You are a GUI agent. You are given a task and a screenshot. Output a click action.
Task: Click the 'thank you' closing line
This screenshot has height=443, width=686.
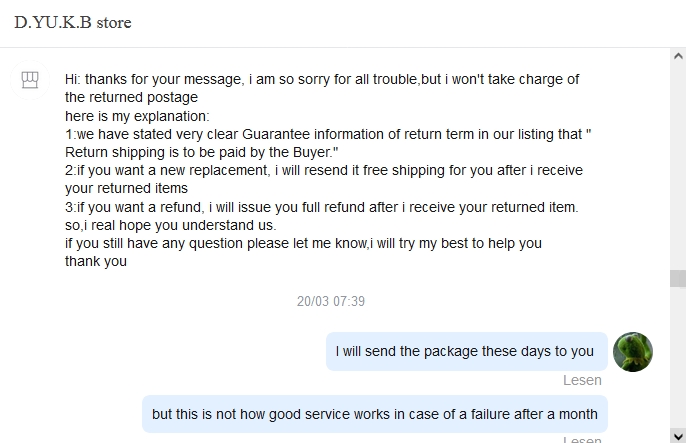96,261
